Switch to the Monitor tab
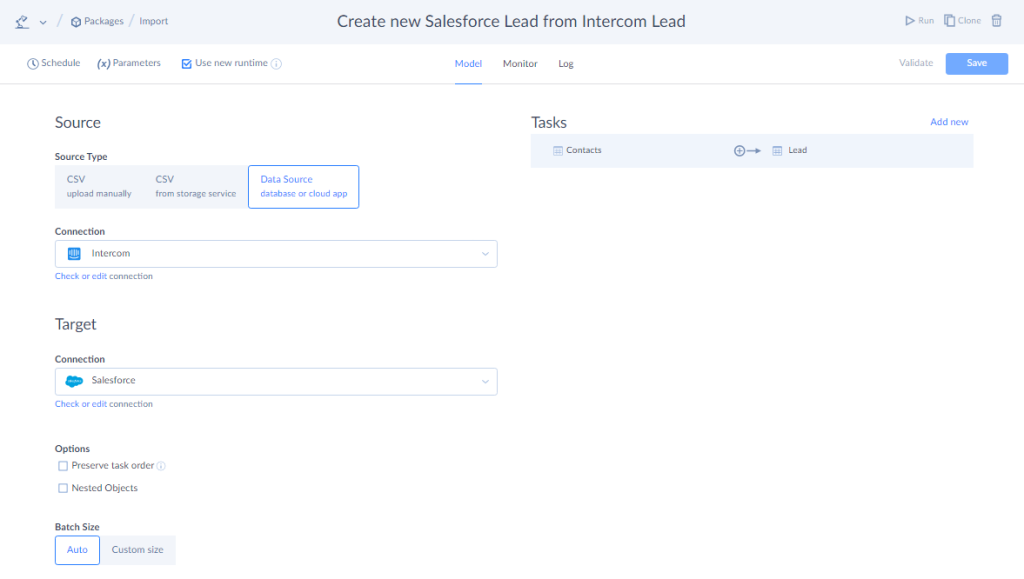1024x579 pixels. [520, 64]
